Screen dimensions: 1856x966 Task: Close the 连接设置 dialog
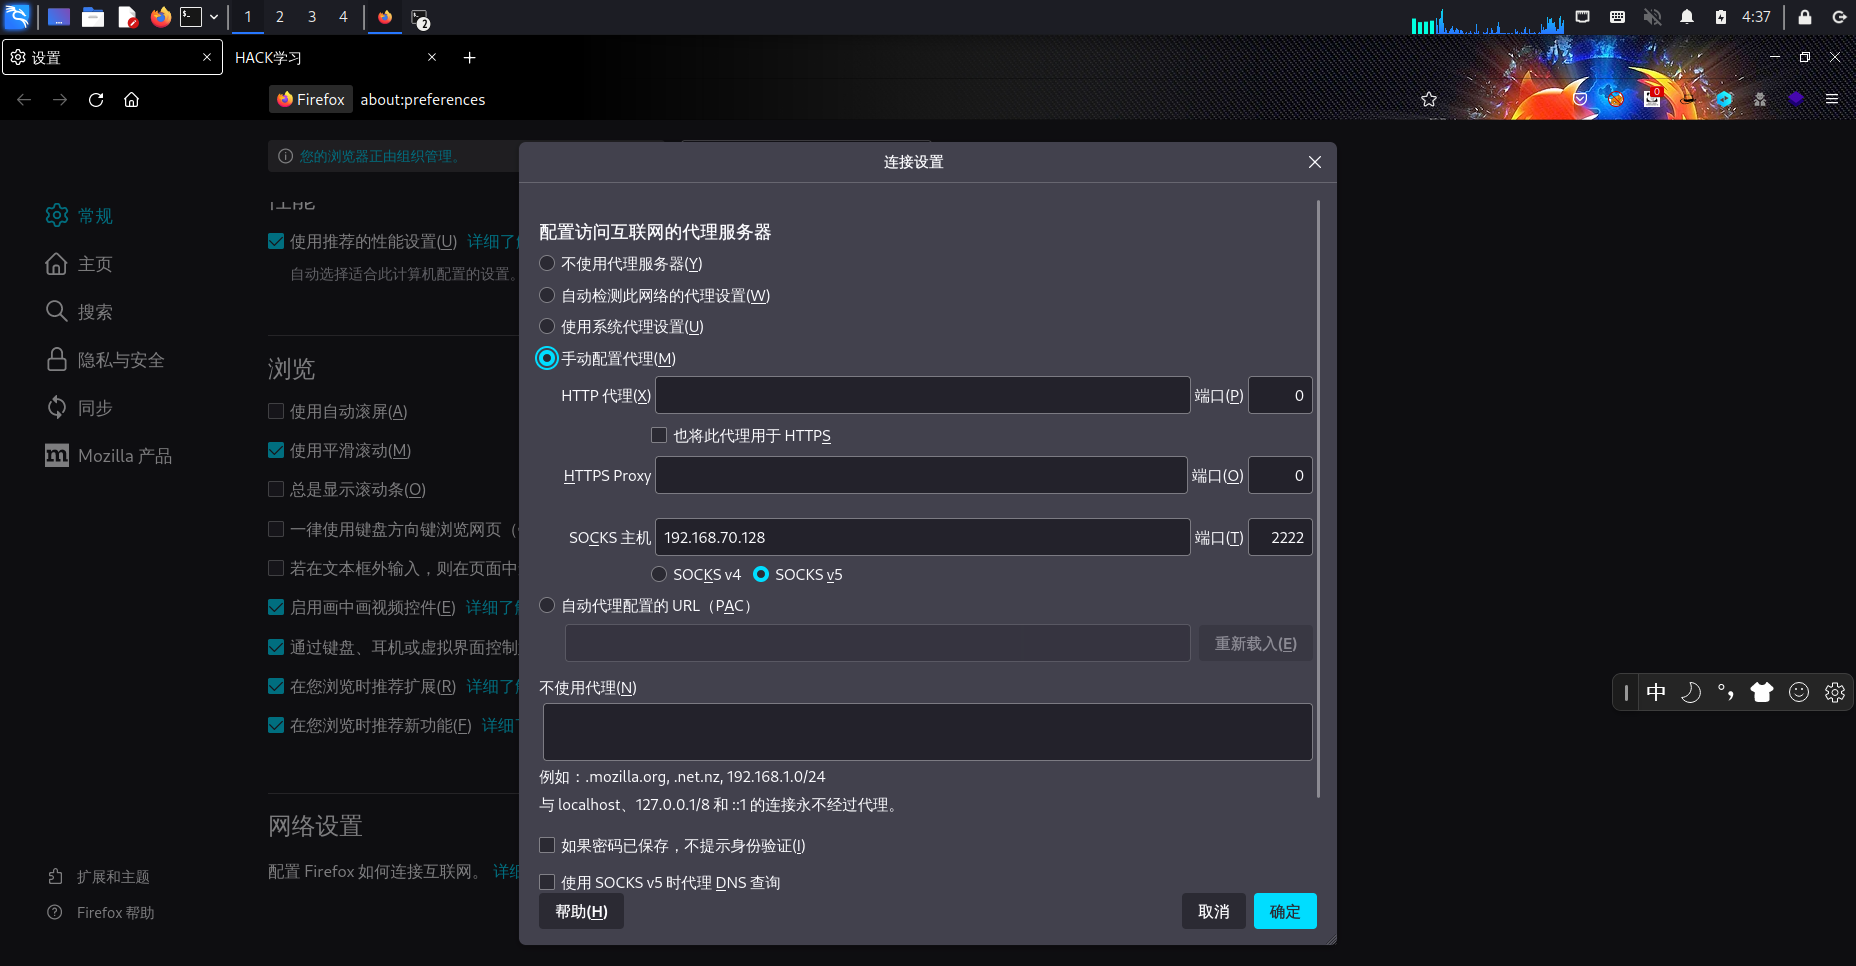[1315, 162]
